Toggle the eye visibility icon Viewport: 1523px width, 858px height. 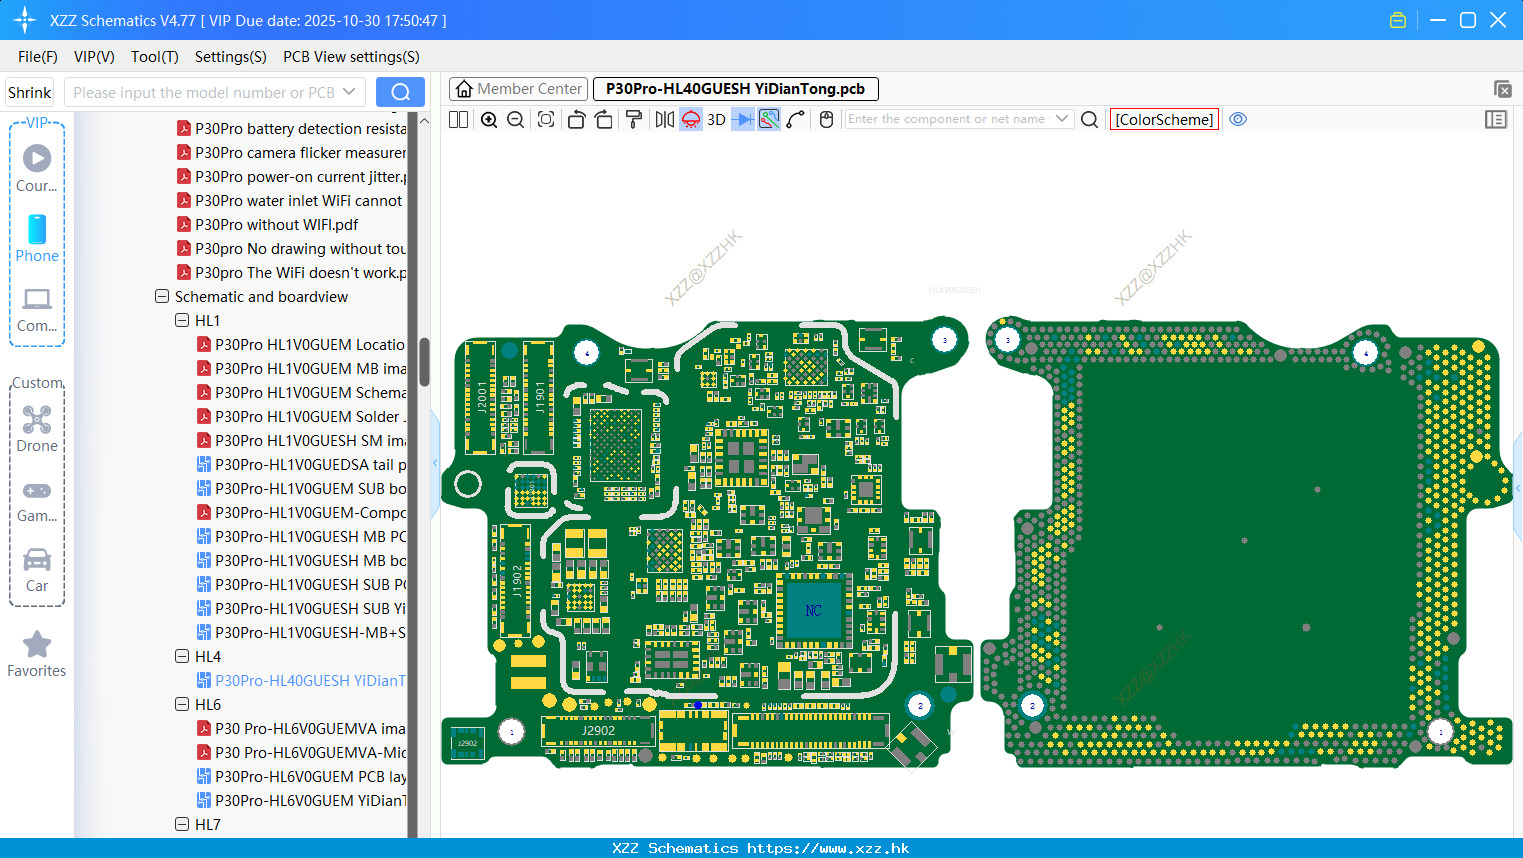click(1238, 119)
